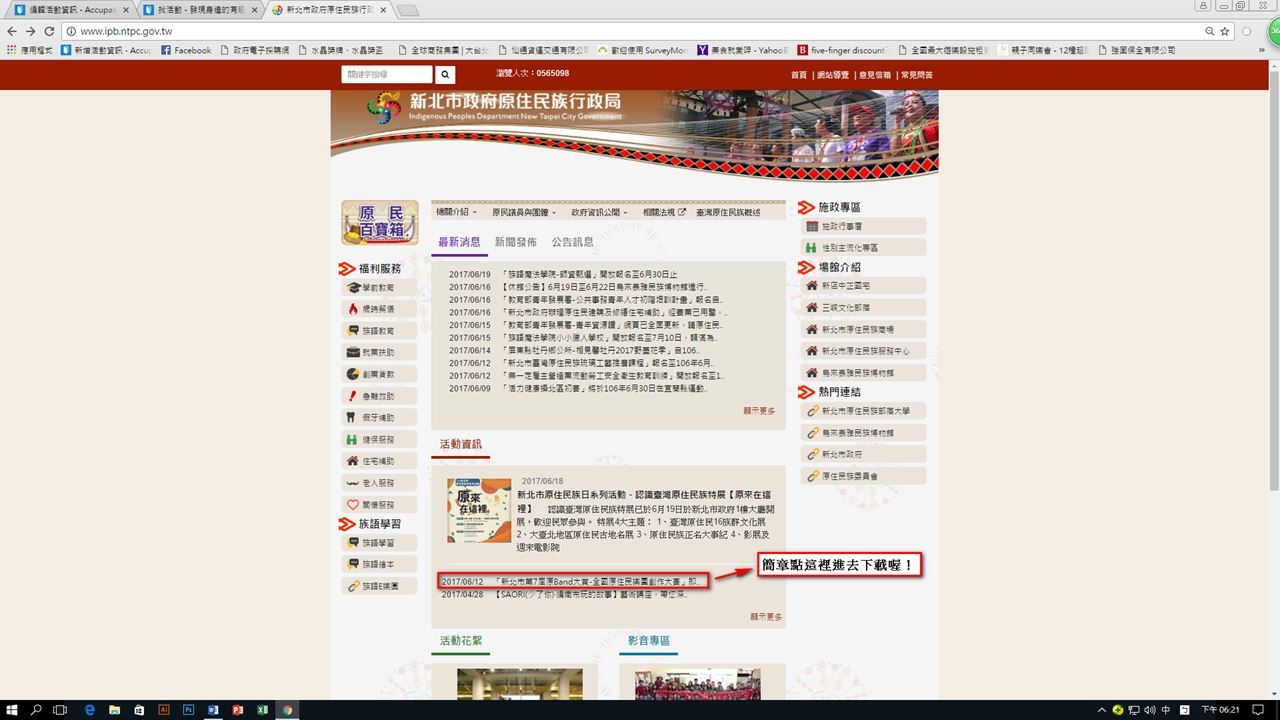
Task: Click the 網站導覽 link in header
Action: [832, 75]
